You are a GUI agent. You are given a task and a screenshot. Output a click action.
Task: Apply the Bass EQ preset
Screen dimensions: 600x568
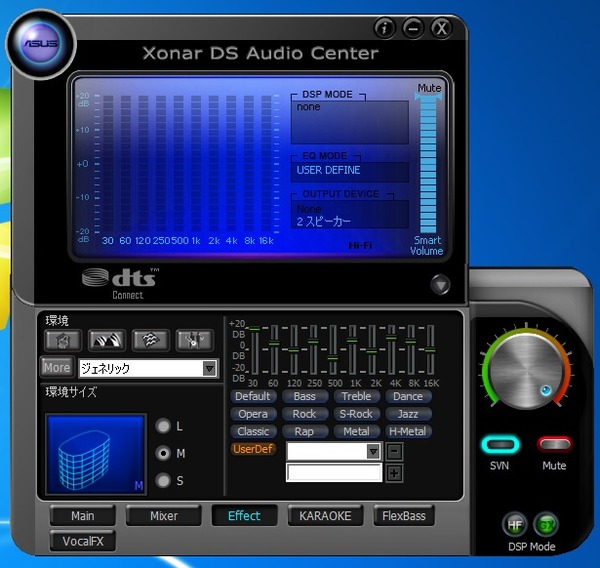[x=305, y=396]
